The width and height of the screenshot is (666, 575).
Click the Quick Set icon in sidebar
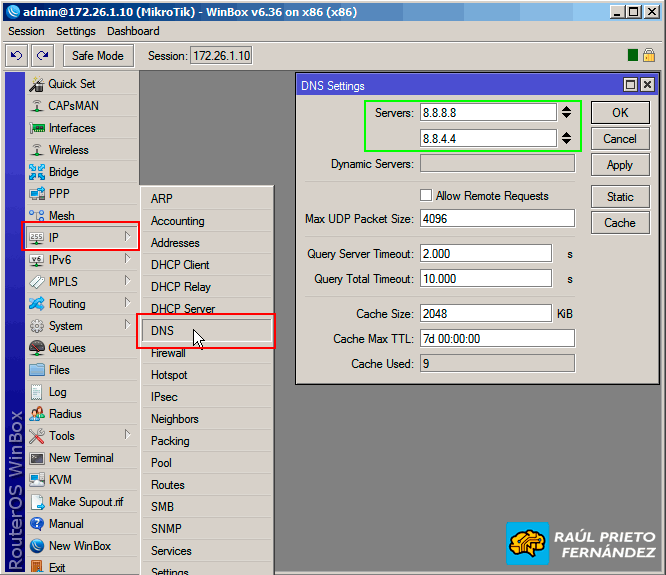coord(37,84)
